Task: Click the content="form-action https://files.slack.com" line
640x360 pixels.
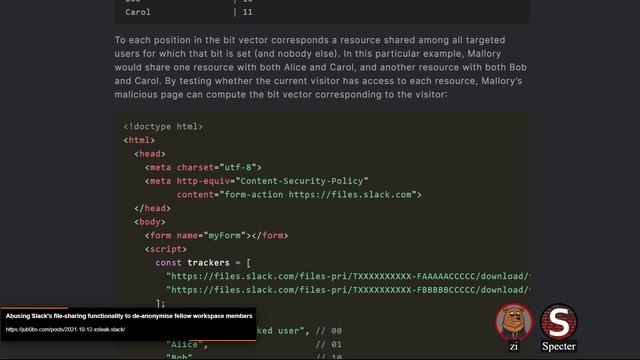Action: 299,195
